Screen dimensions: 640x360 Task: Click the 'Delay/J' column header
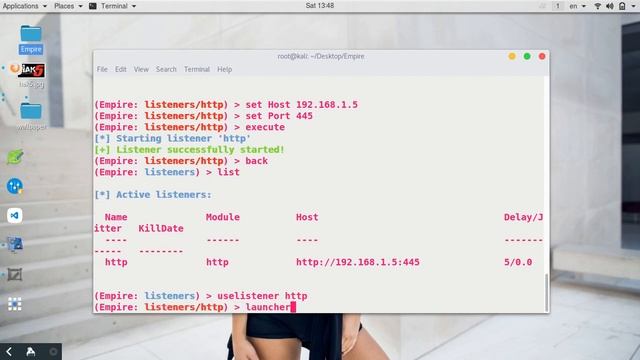point(523,217)
